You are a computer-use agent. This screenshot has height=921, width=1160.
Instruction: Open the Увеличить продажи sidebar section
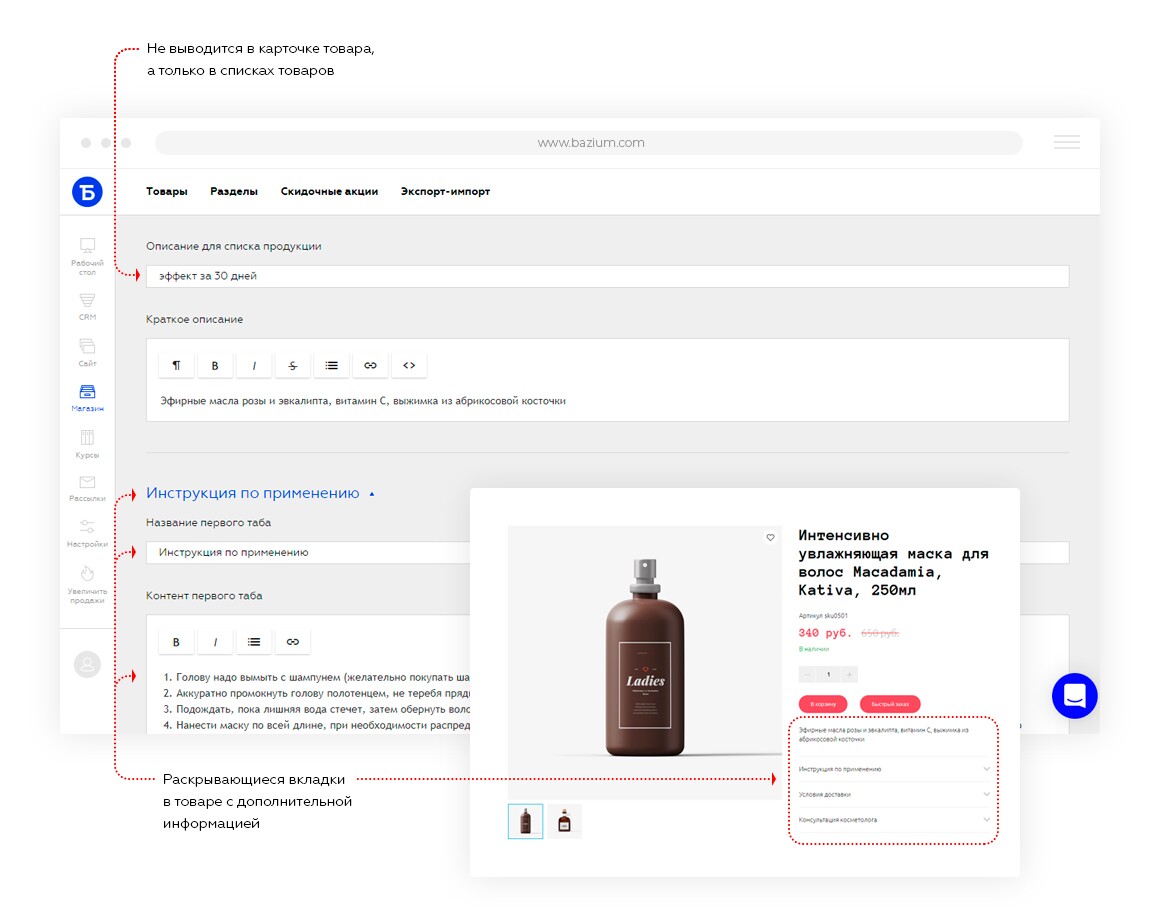(87, 584)
